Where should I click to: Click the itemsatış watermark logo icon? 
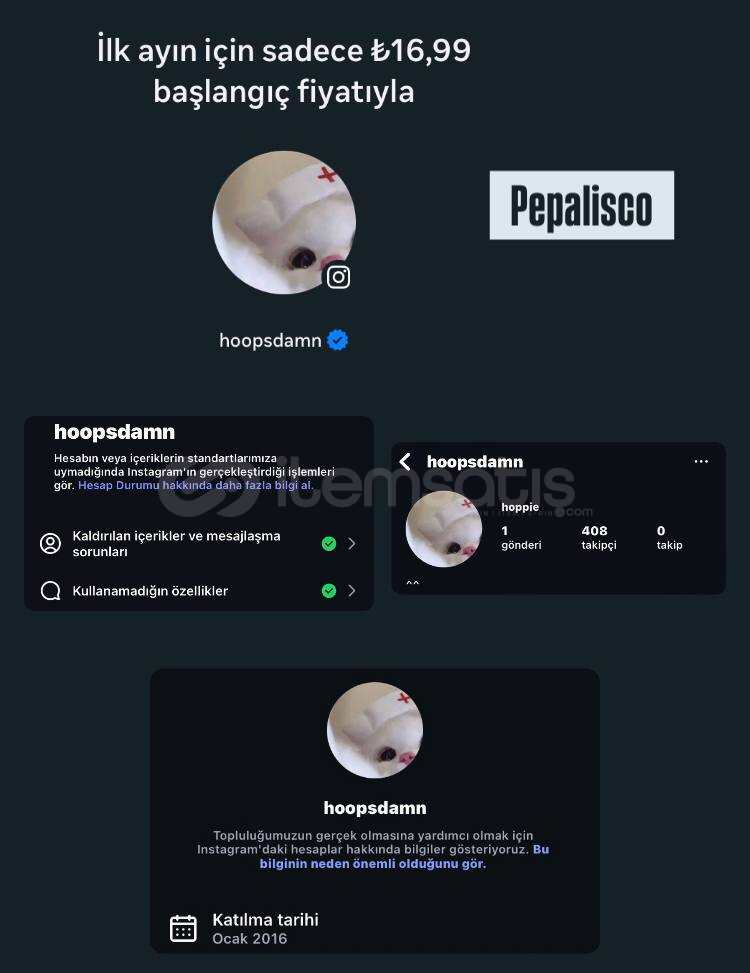pyautogui.click(x=208, y=486)
